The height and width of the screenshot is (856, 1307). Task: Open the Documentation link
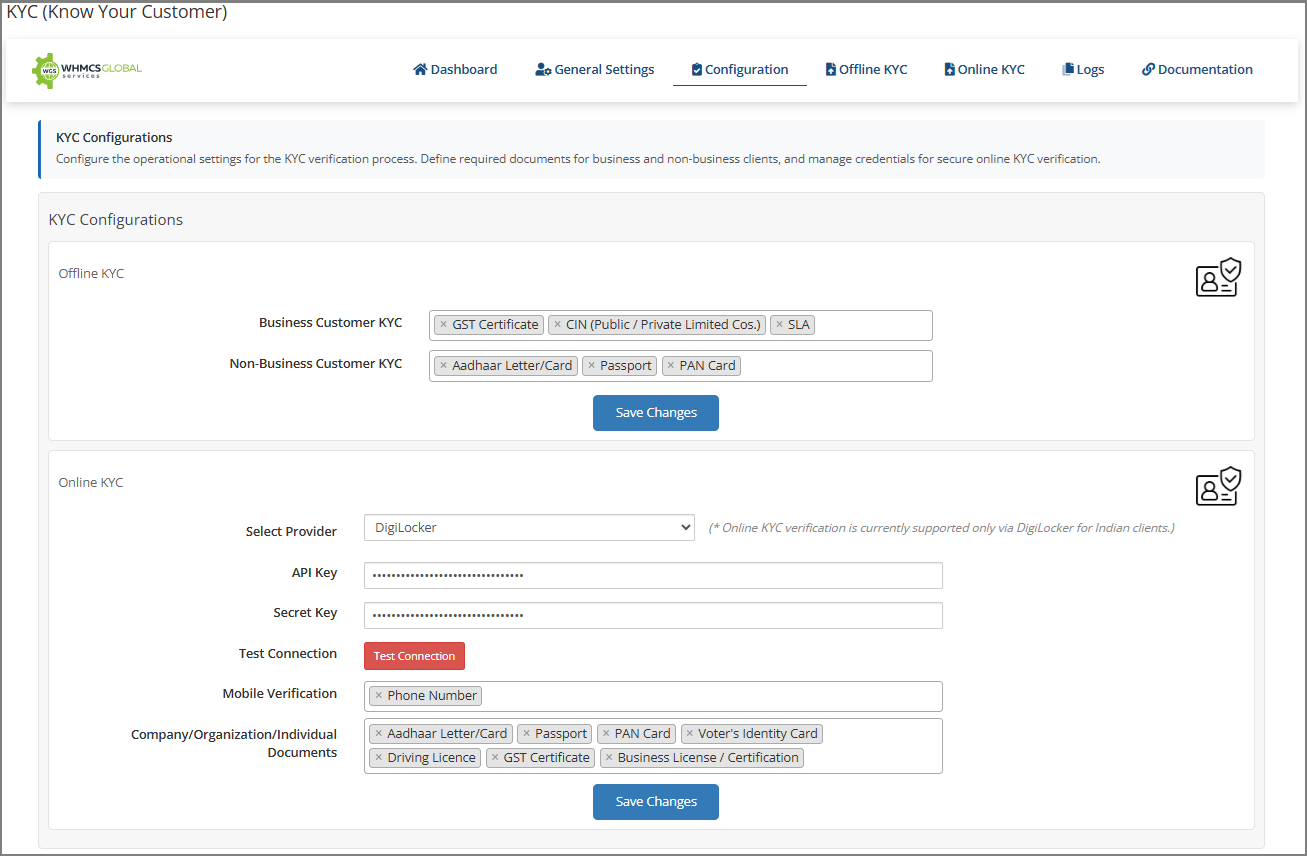[x=1197, y=70]
